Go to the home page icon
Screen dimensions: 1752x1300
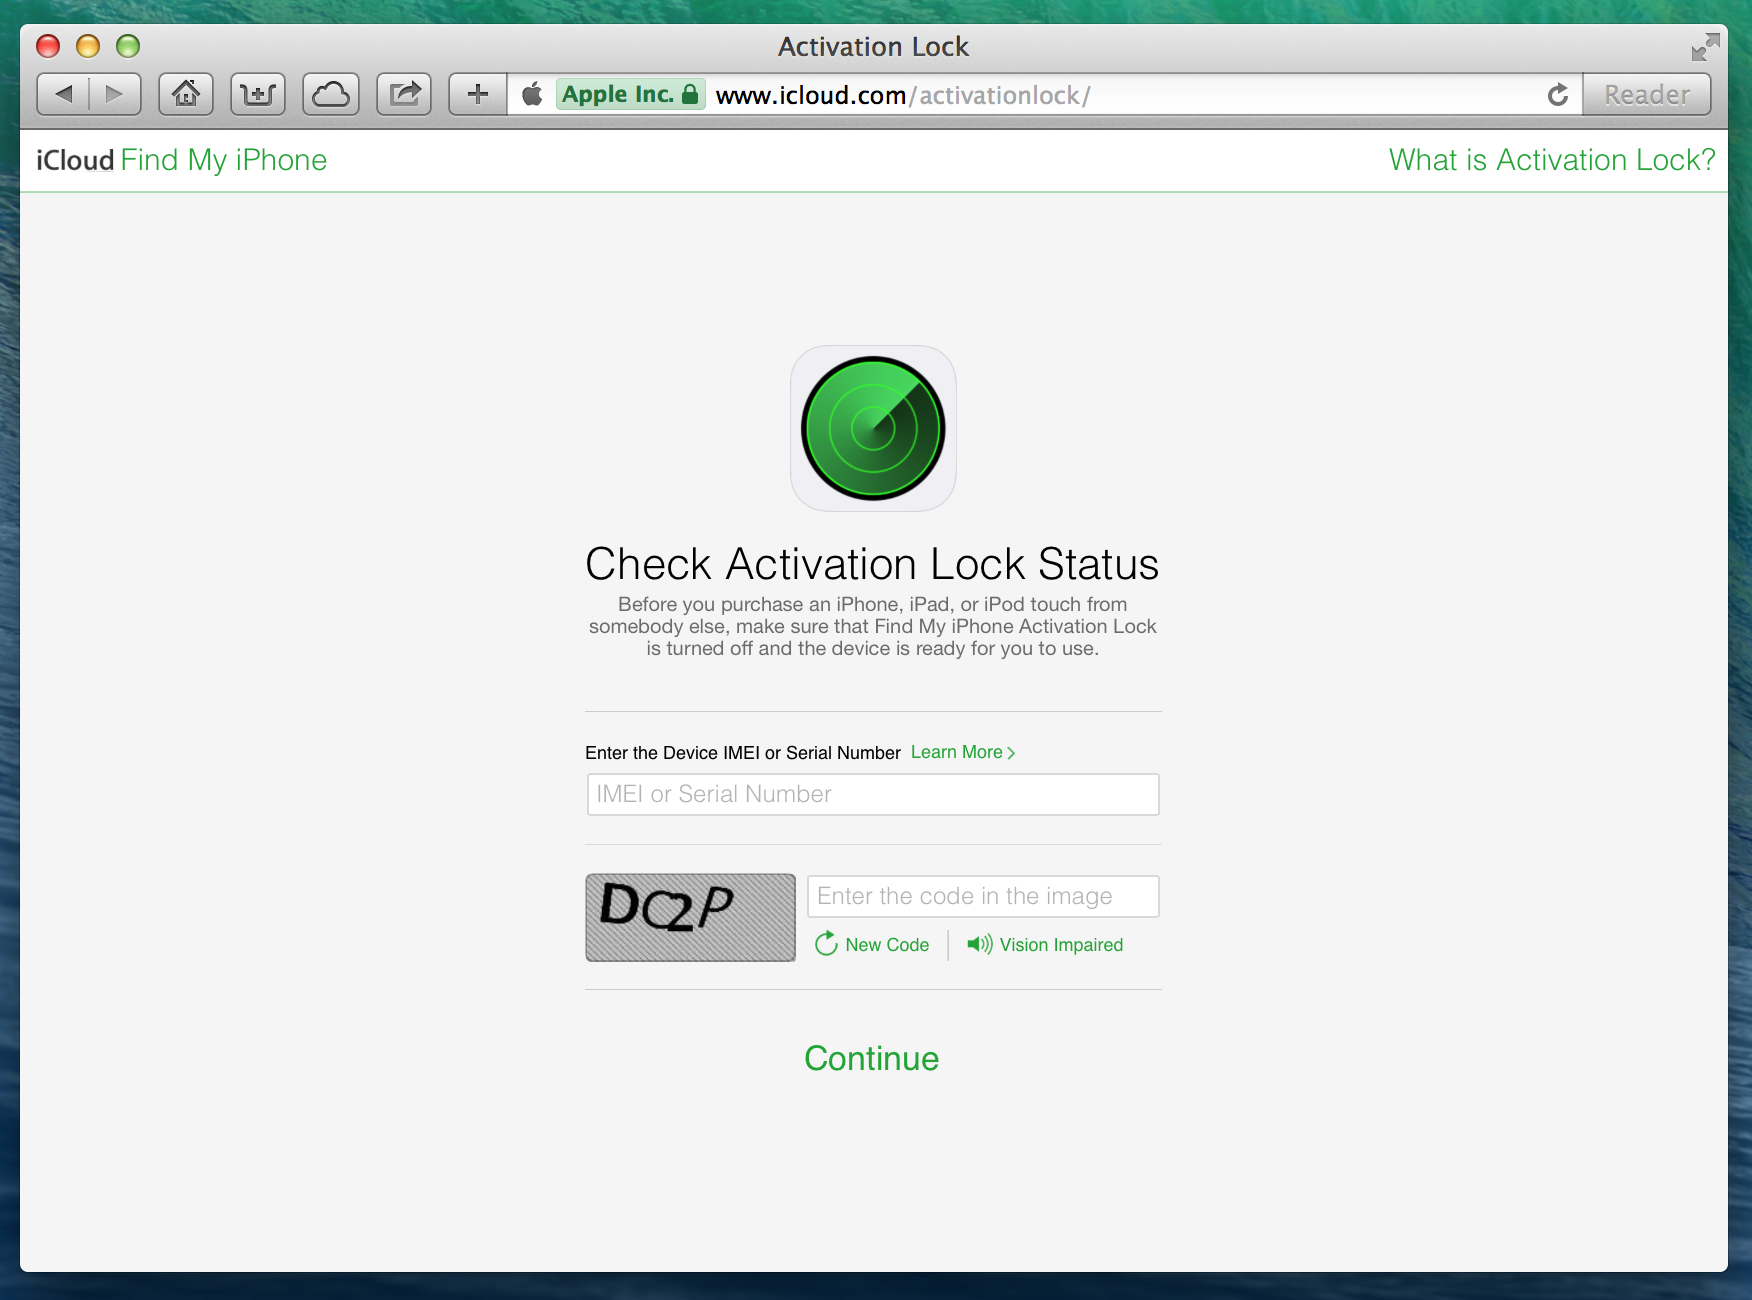point(186,95)
